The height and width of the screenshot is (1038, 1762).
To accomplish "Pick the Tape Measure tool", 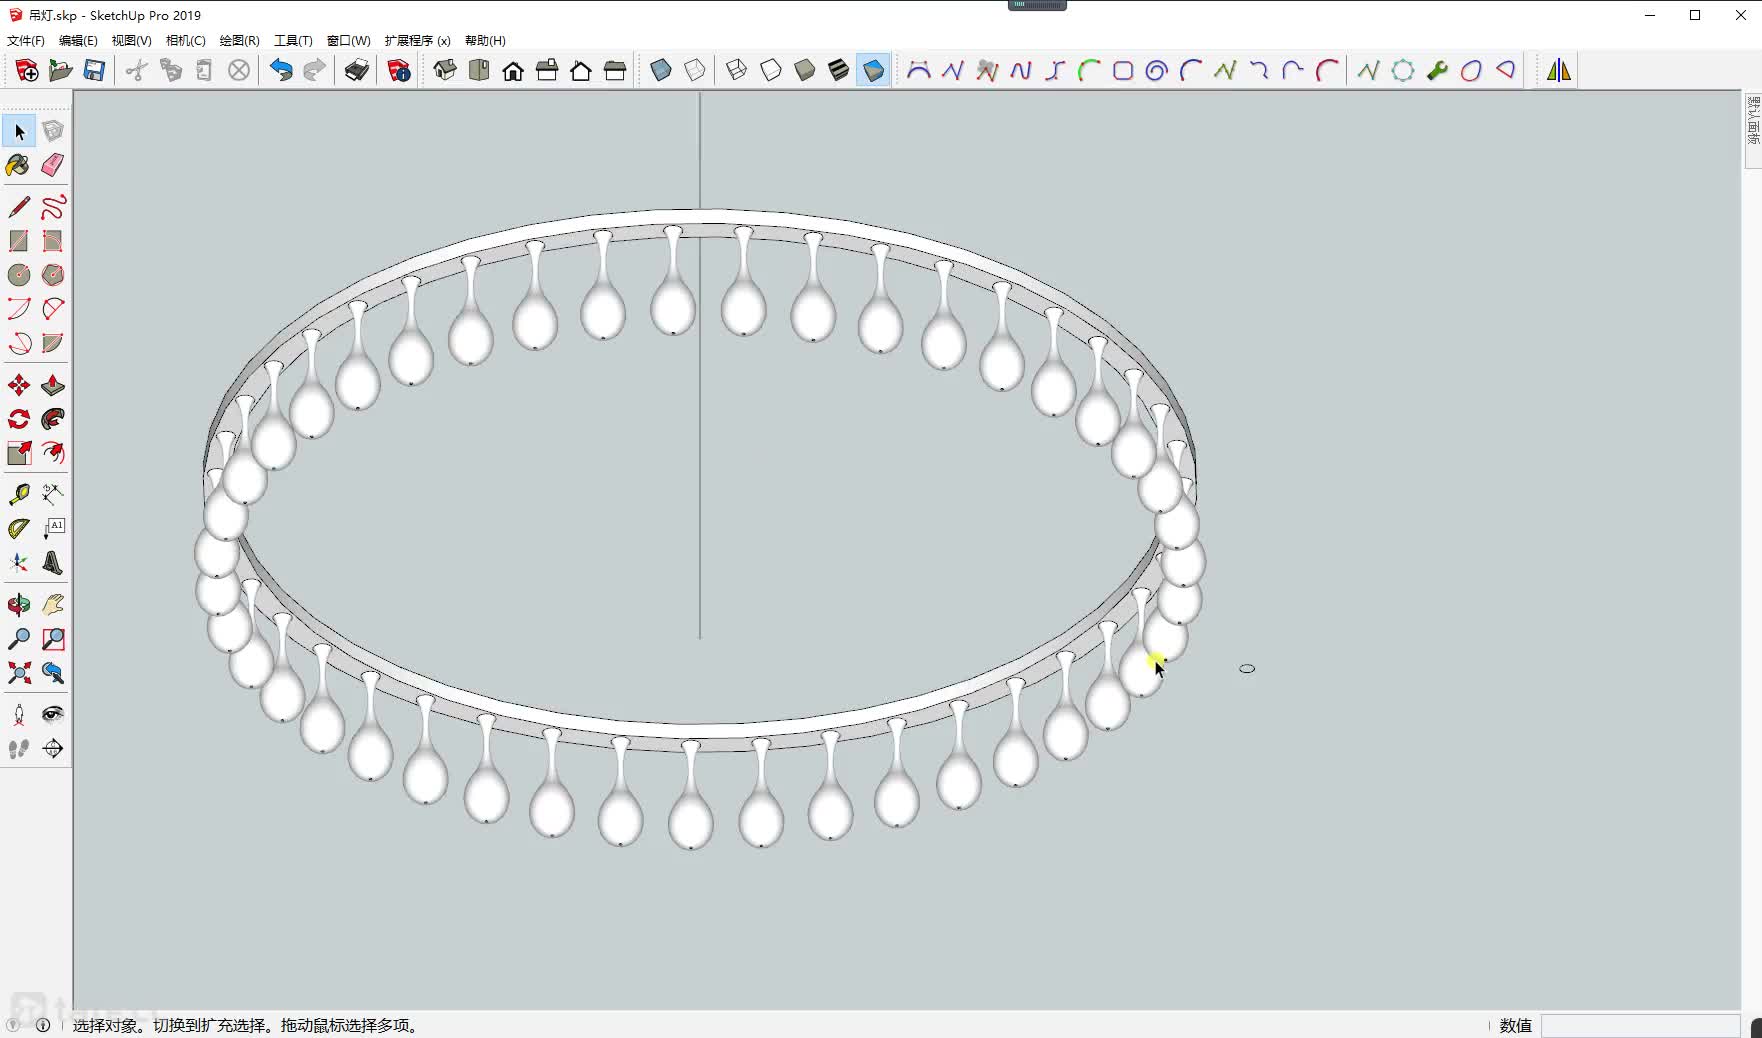I will 19,495.
